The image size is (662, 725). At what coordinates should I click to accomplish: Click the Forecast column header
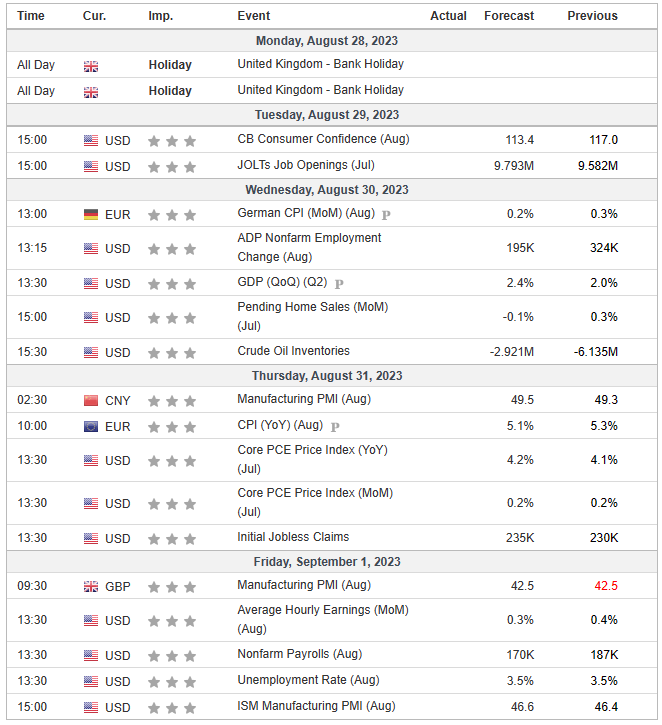click(x=509, y=16)
